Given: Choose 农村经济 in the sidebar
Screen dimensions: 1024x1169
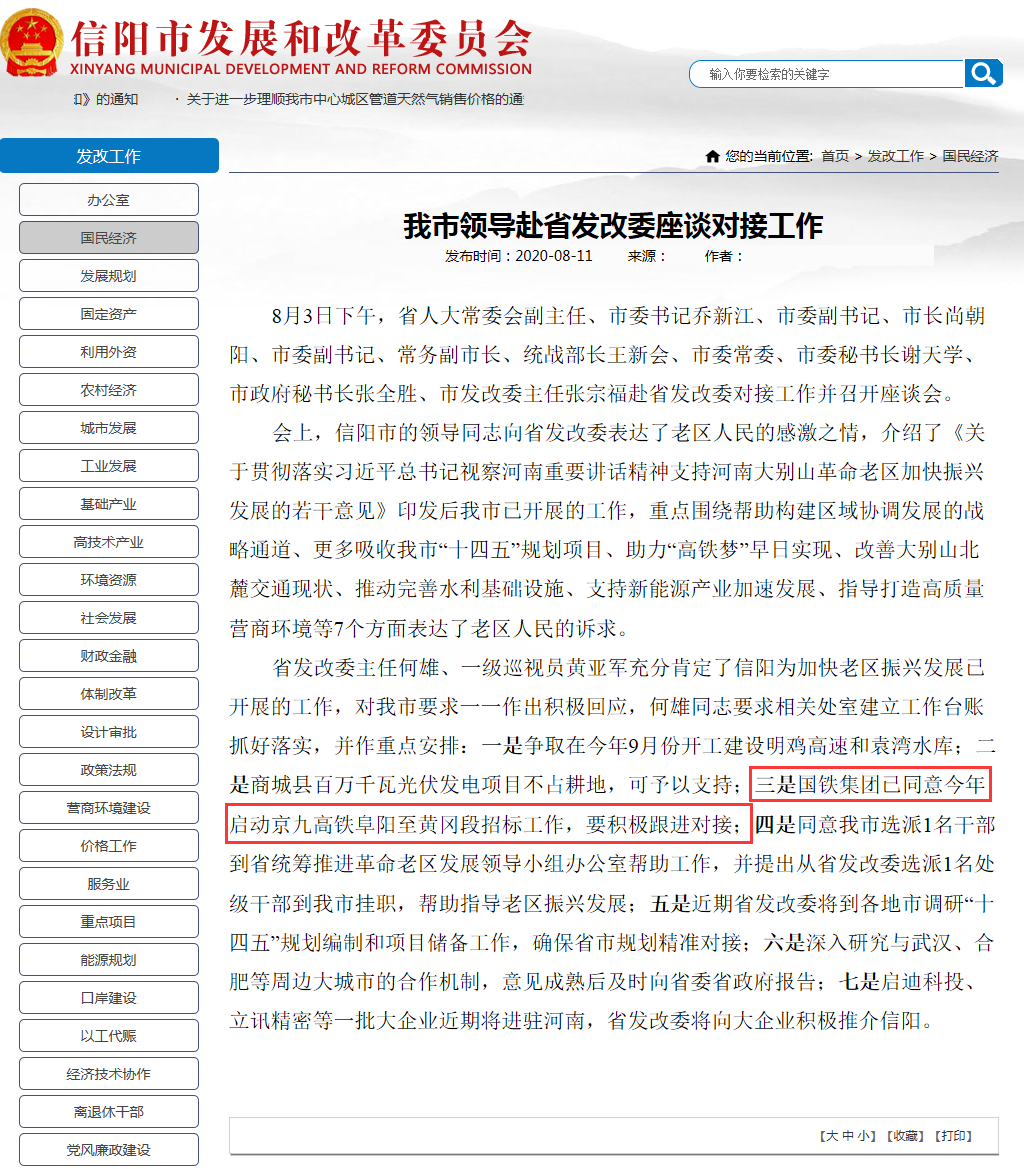Looking at the screenshot, I should click(109, 390).
